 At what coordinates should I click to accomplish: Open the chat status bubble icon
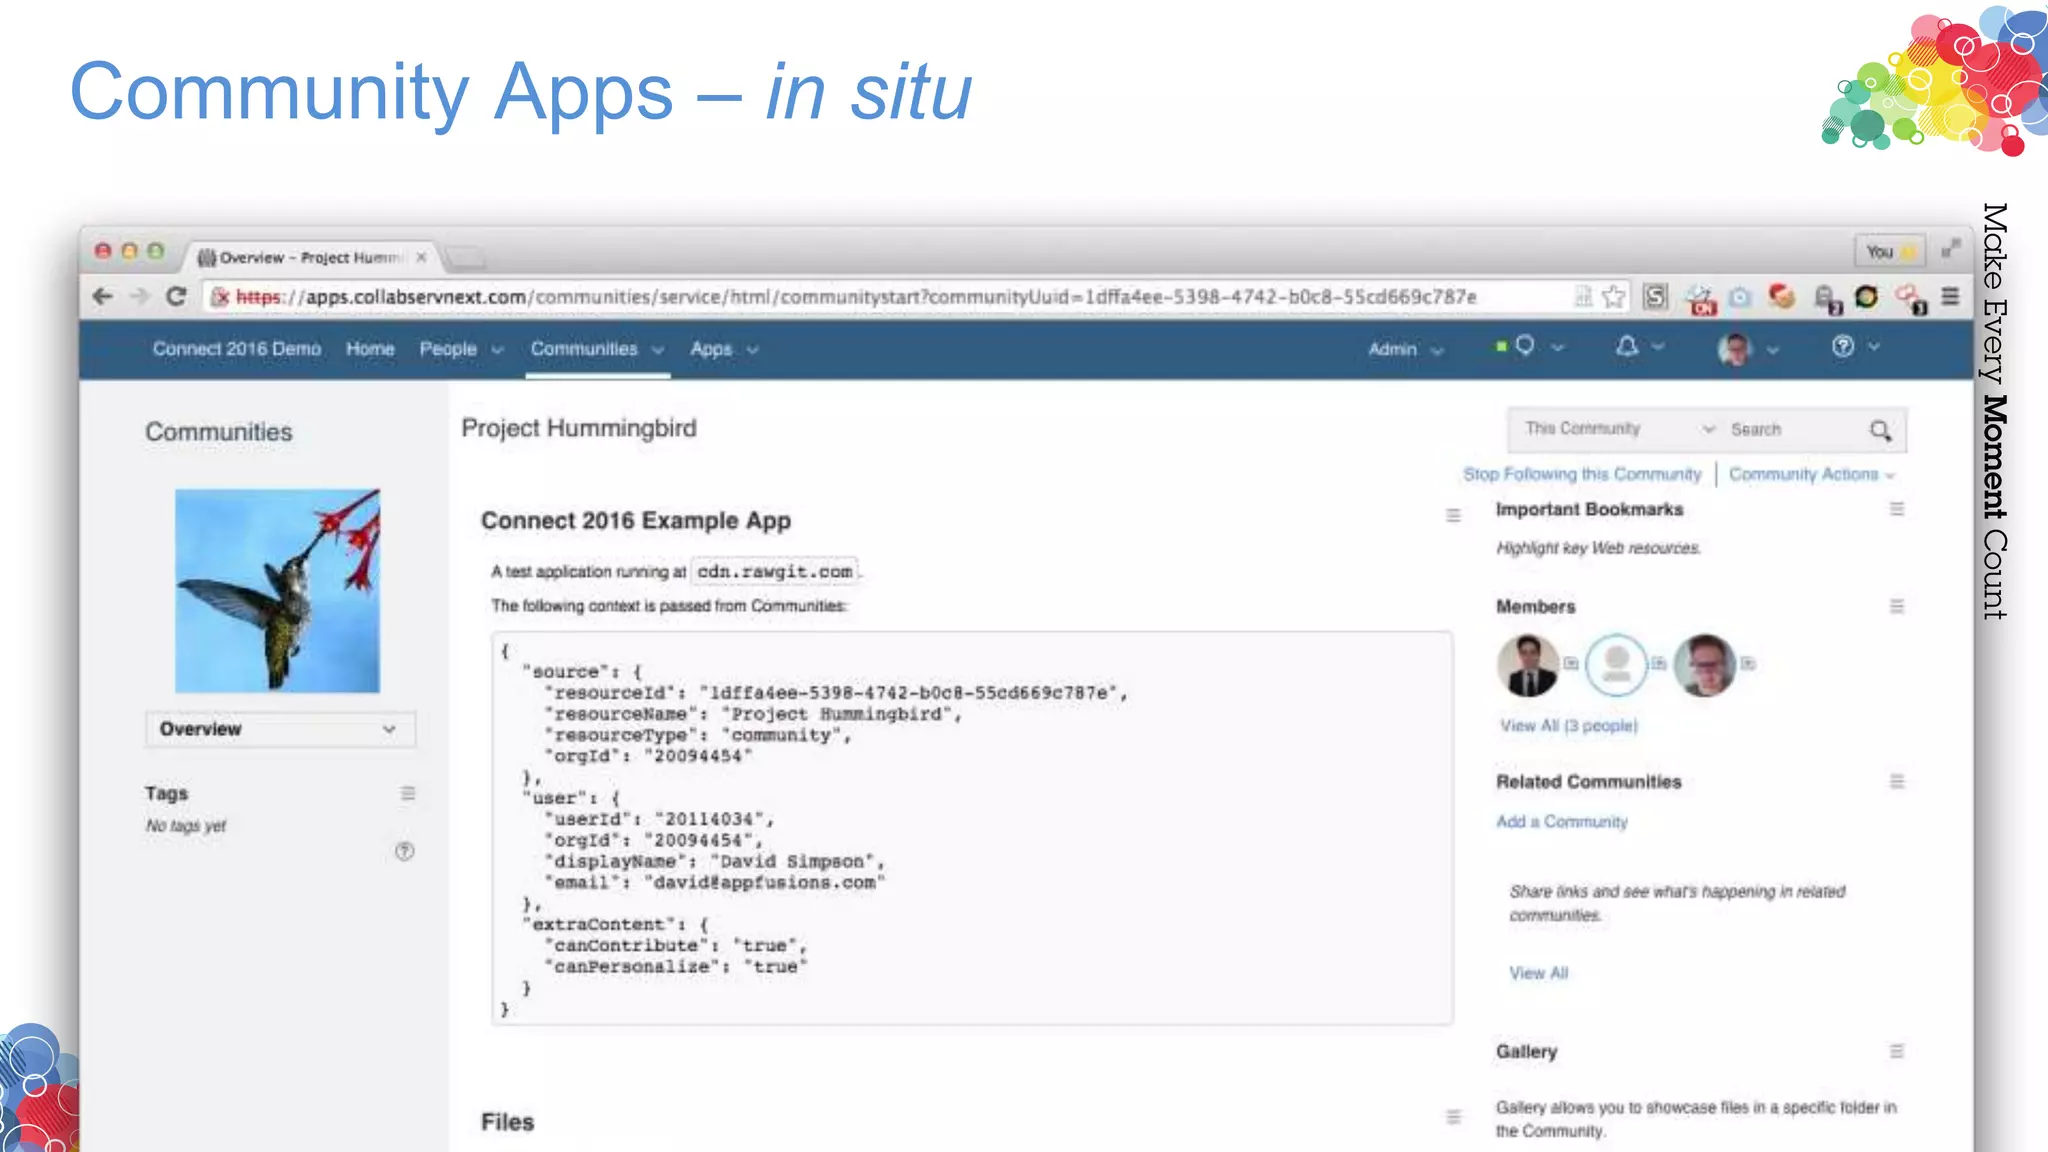pos(1525,345)
